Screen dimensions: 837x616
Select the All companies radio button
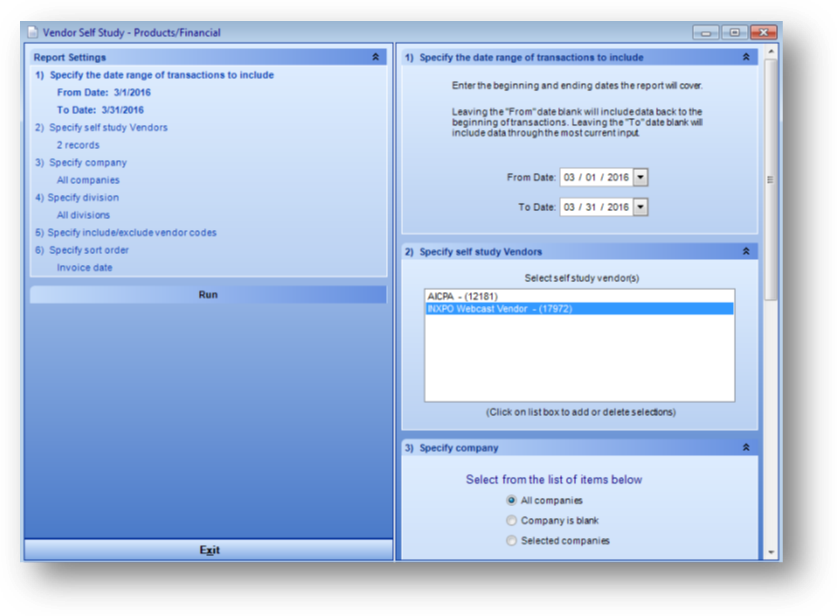click(x=511, y=500)
